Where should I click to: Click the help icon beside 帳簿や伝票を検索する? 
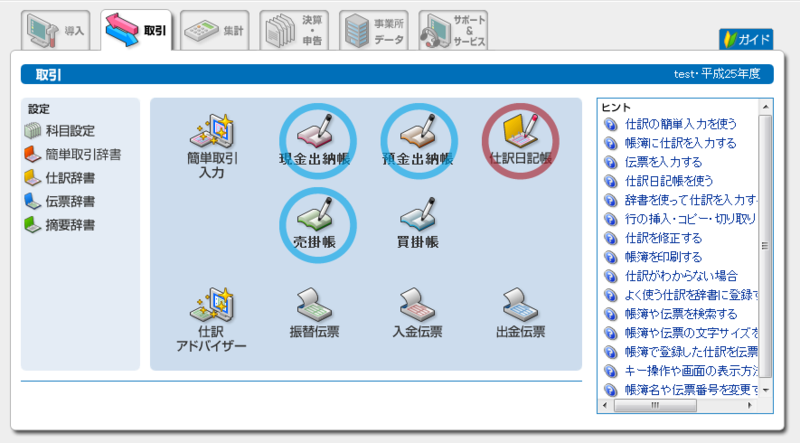point(610,314)
